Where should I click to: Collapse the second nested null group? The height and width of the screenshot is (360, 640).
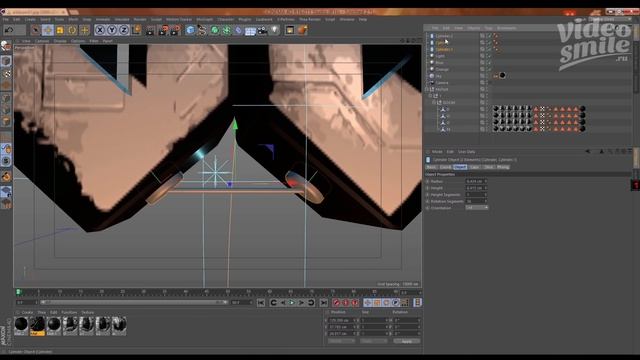(430, 96)
